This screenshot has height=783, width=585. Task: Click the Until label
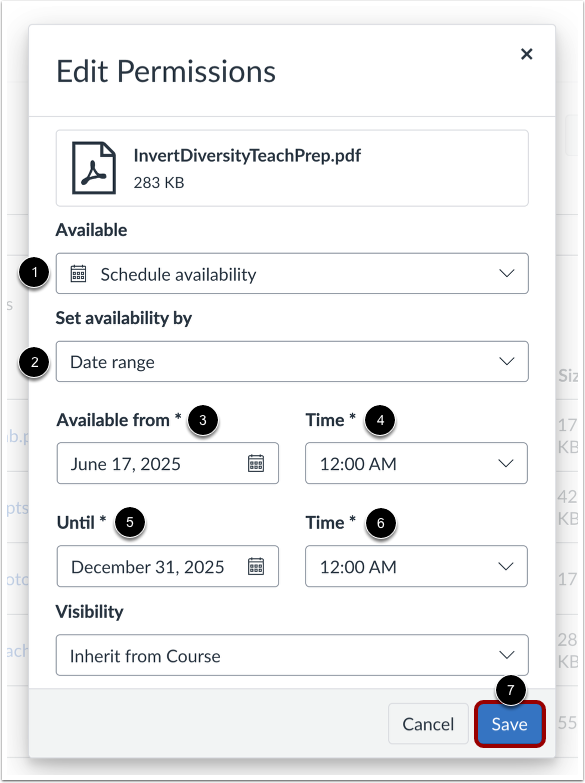pyautogui.click(x=75, y=522)
